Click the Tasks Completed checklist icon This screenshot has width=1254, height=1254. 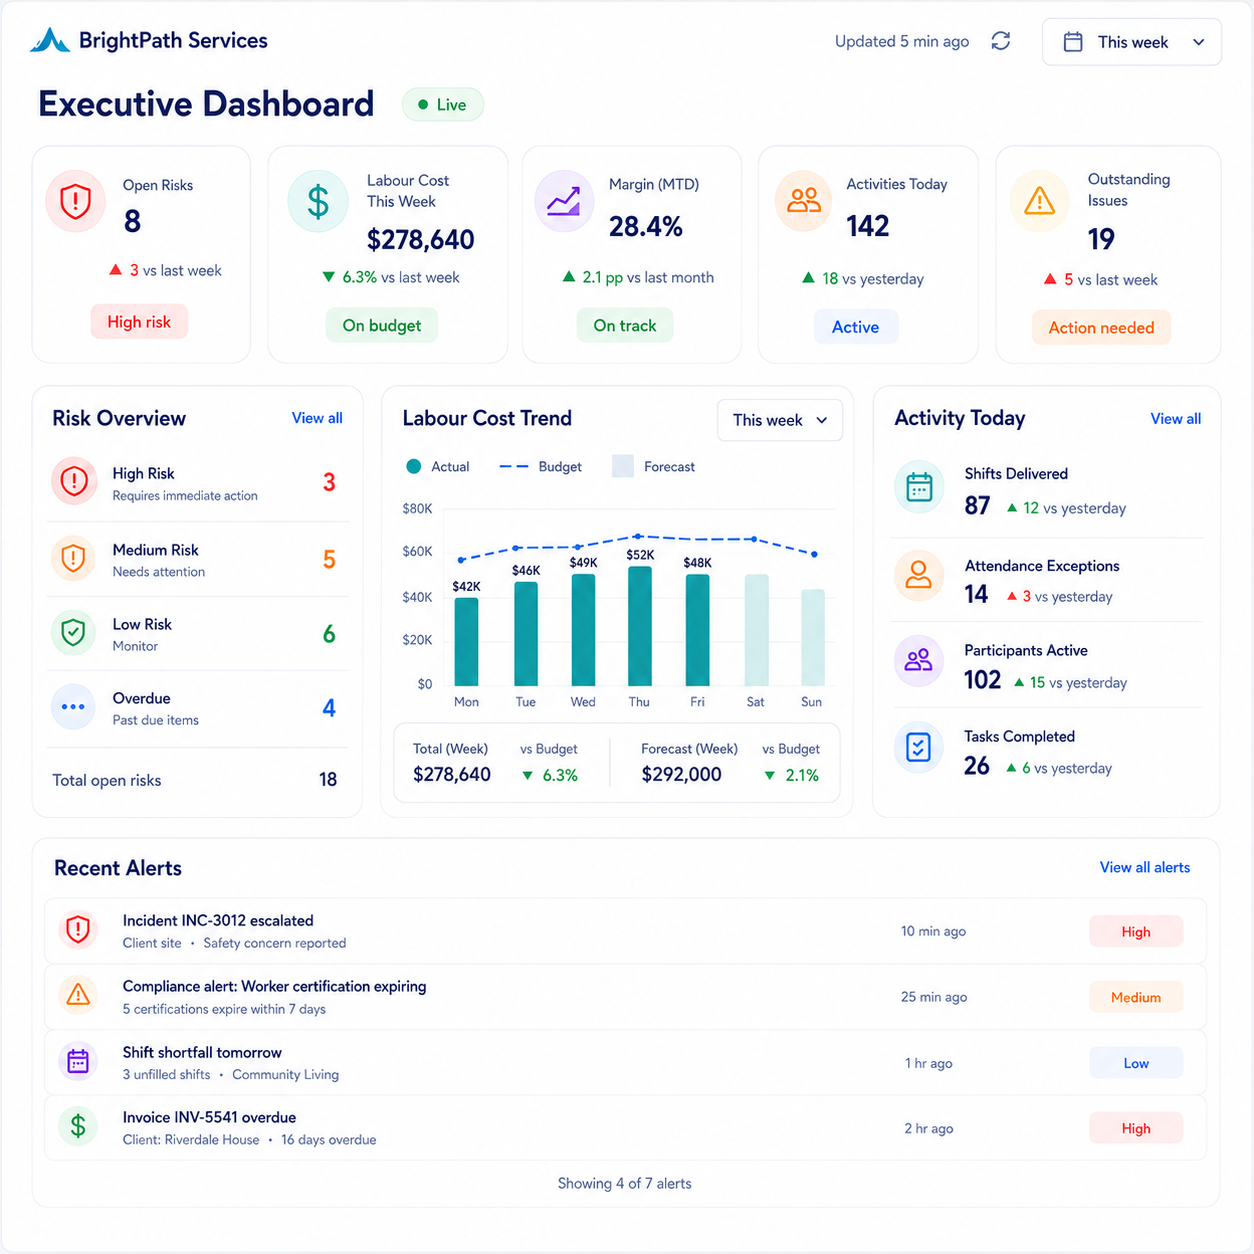[918, 747]
